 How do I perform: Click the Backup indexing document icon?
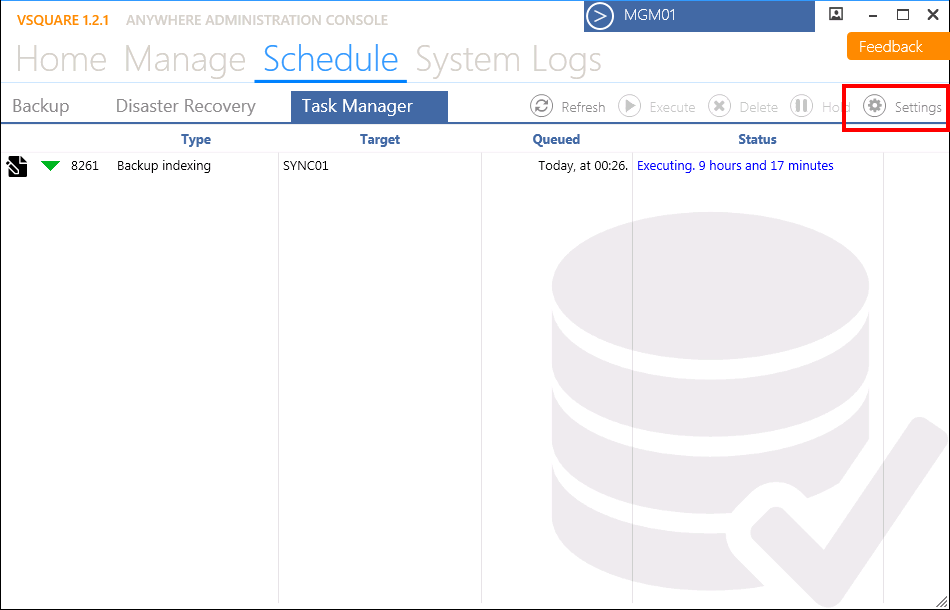click(x=17, y=166)
